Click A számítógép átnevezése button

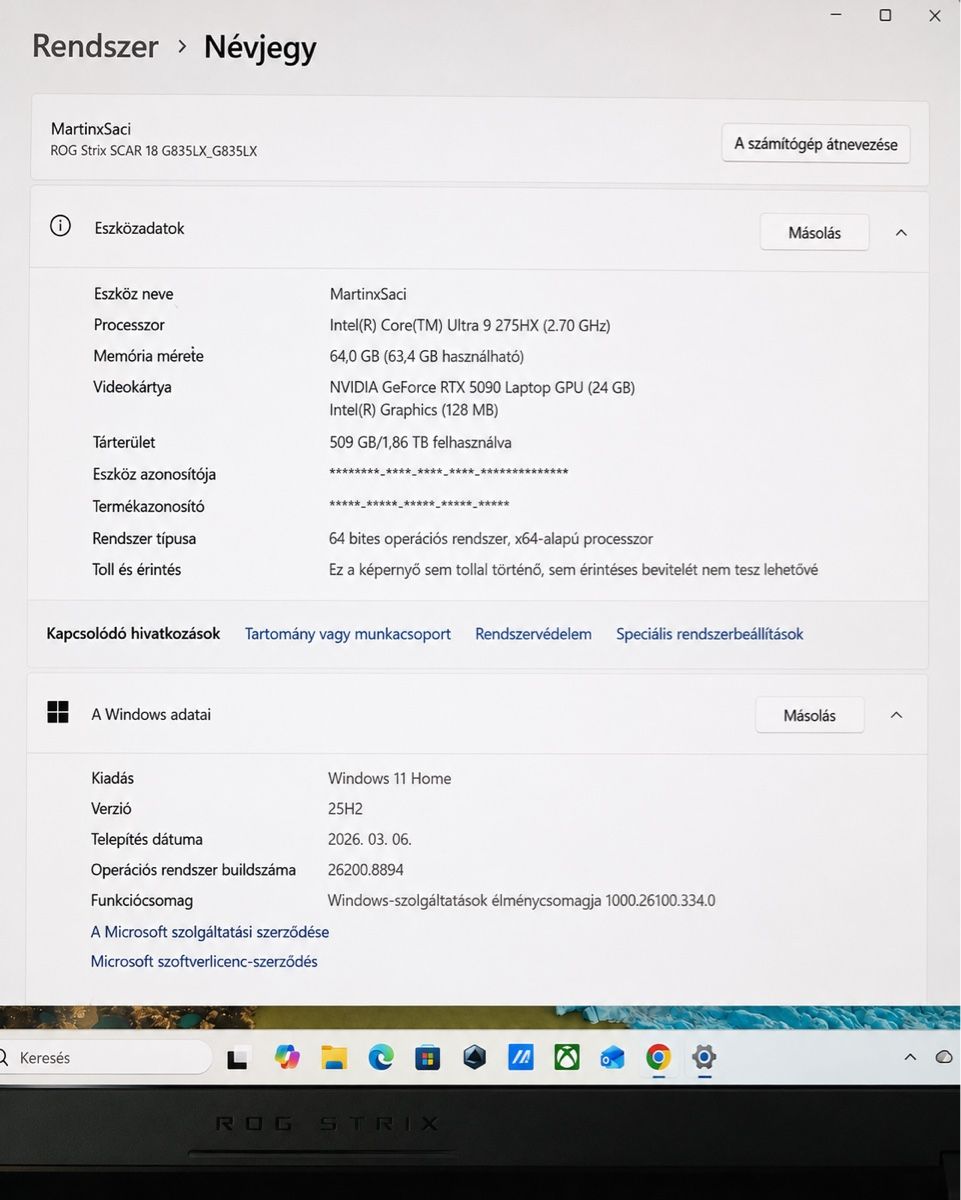pos(816,143)
